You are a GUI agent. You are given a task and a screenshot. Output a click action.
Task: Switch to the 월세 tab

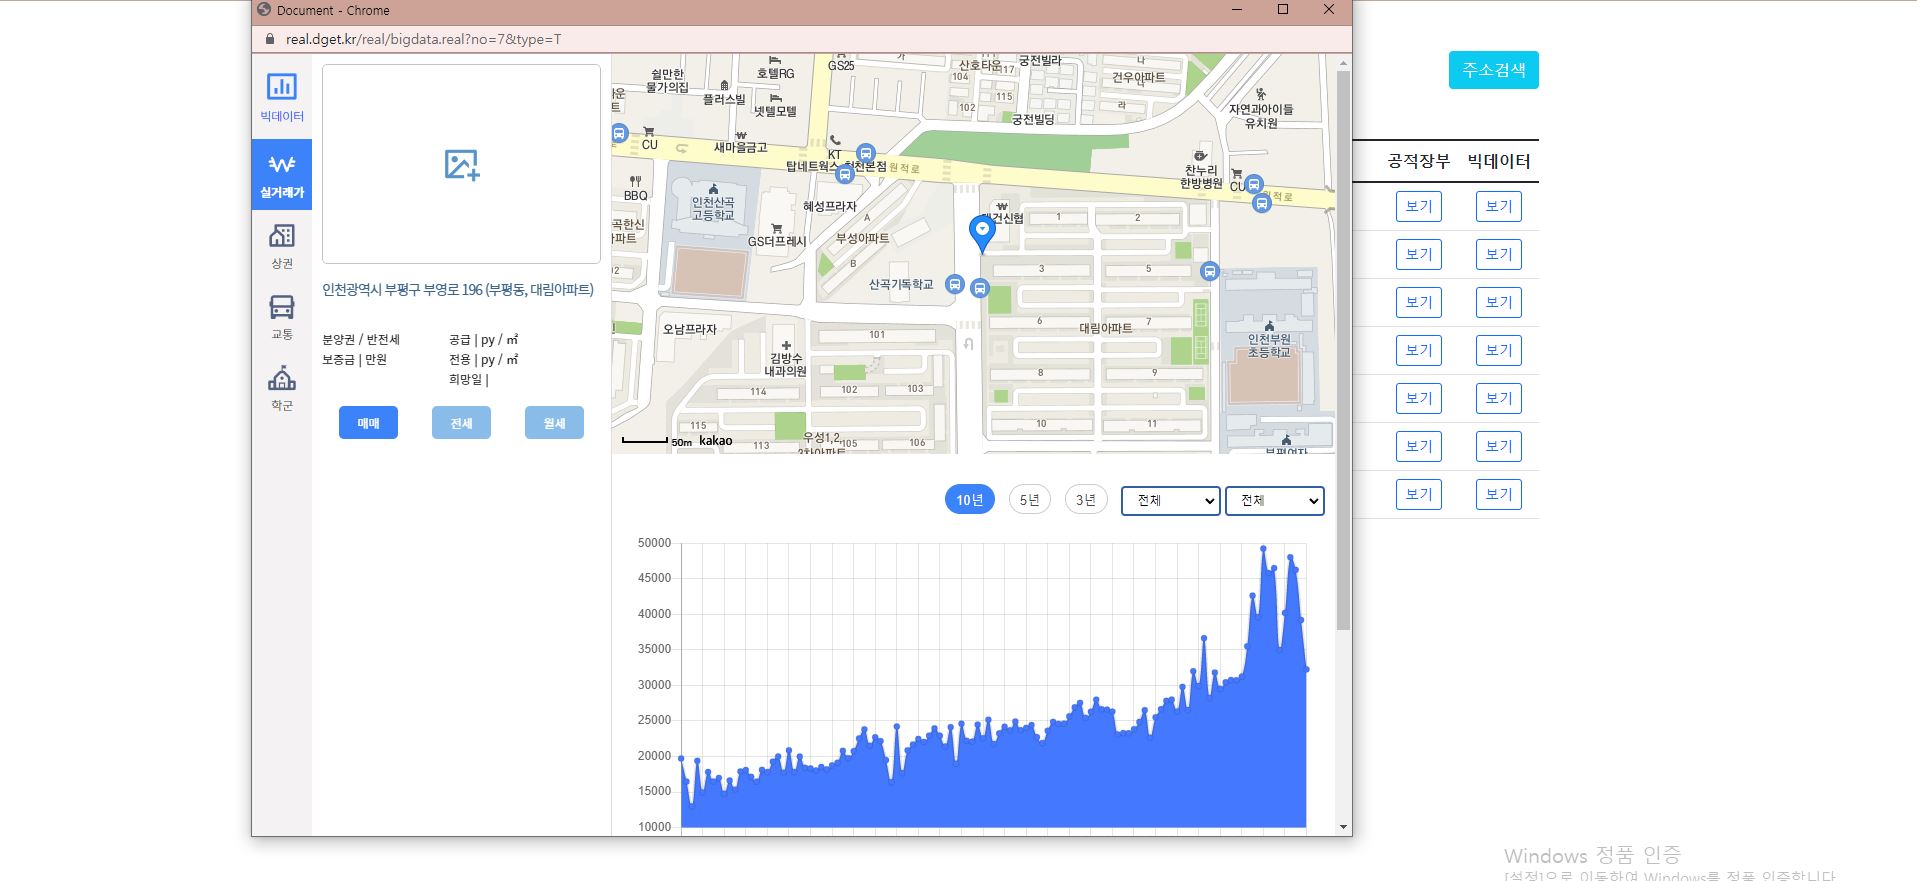pos(554,423)
